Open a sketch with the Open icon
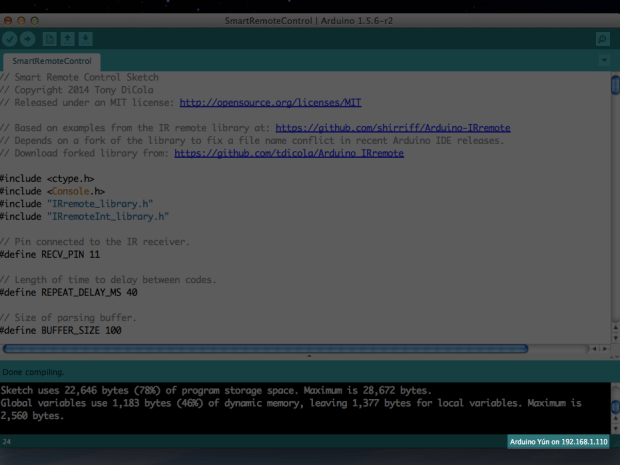 coord(68,39)
